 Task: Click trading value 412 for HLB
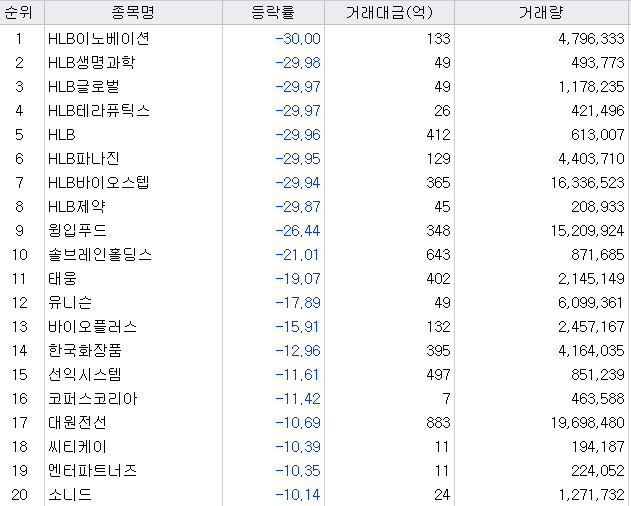(x=438, y=135)
